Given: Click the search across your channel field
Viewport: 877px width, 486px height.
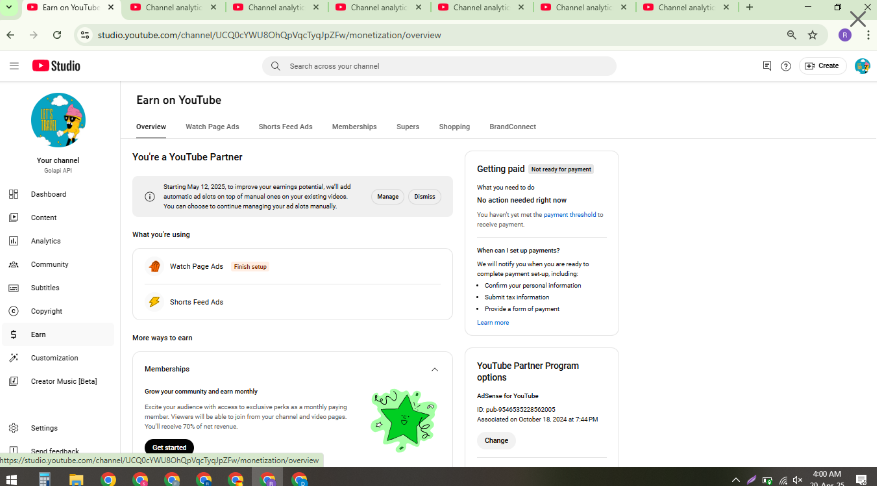Looking at the screenshot, I should [x=439, y=66].
